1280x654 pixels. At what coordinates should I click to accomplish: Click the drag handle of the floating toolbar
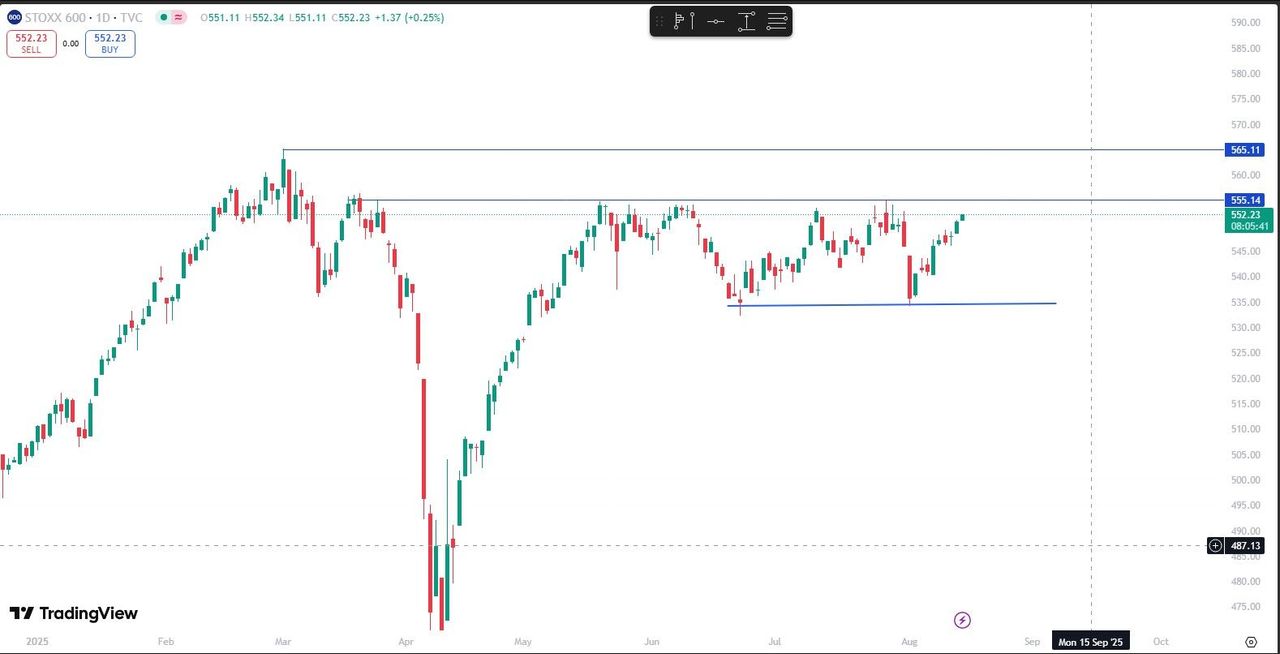[659, 21]
